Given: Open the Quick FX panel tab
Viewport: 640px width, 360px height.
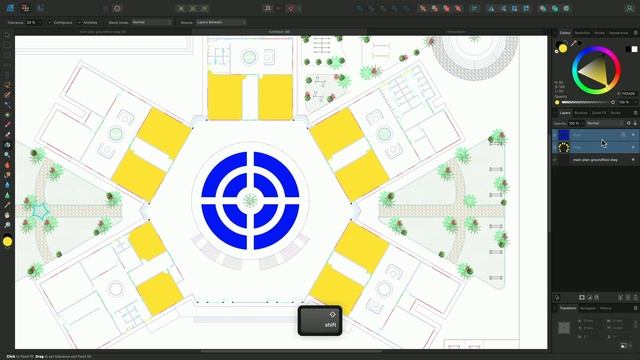Looking at the screenshot, I should 599,113.
